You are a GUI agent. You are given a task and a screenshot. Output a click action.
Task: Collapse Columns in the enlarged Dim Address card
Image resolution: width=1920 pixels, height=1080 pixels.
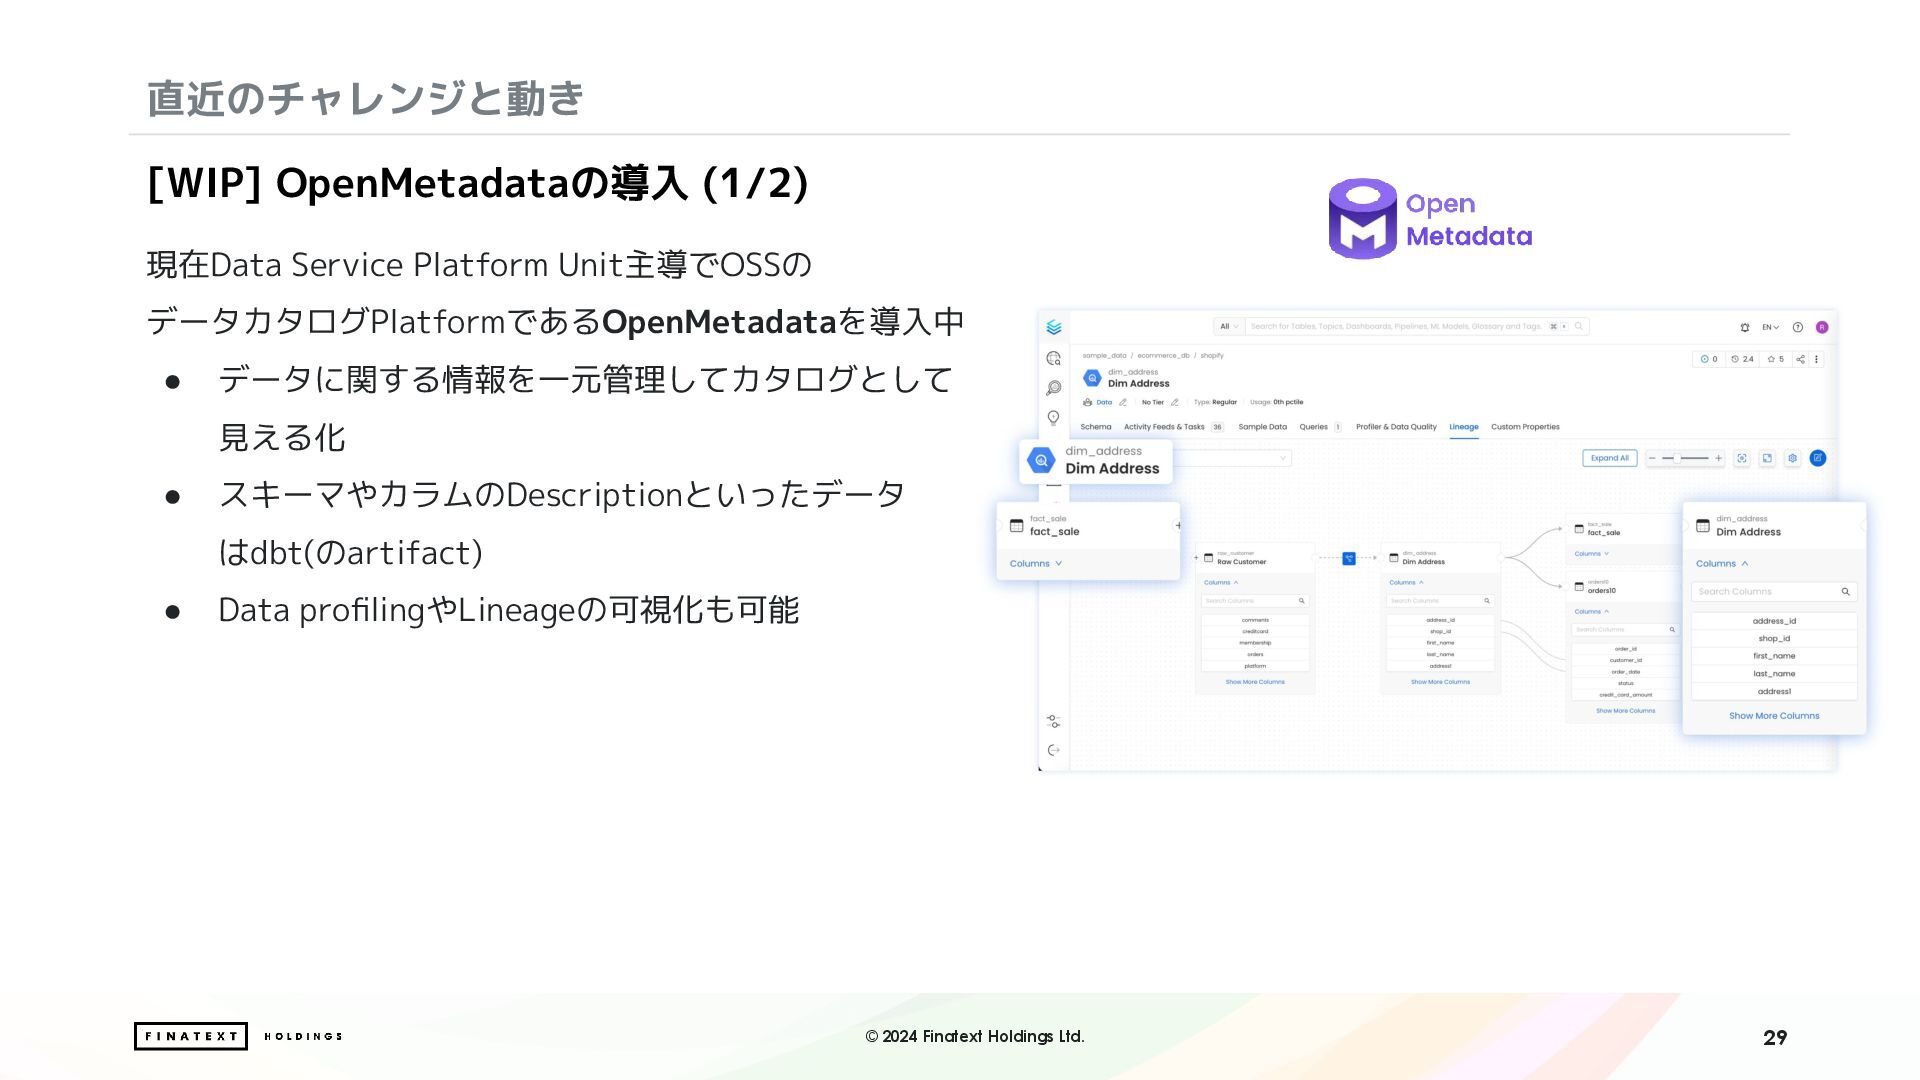[x=1722, y=564]
